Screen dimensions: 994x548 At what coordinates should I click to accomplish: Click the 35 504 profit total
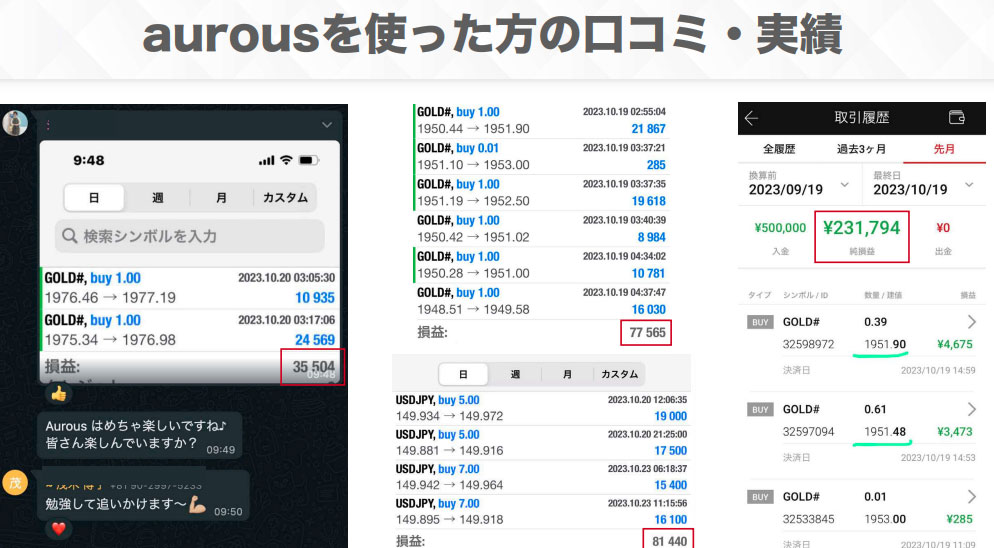313,367
